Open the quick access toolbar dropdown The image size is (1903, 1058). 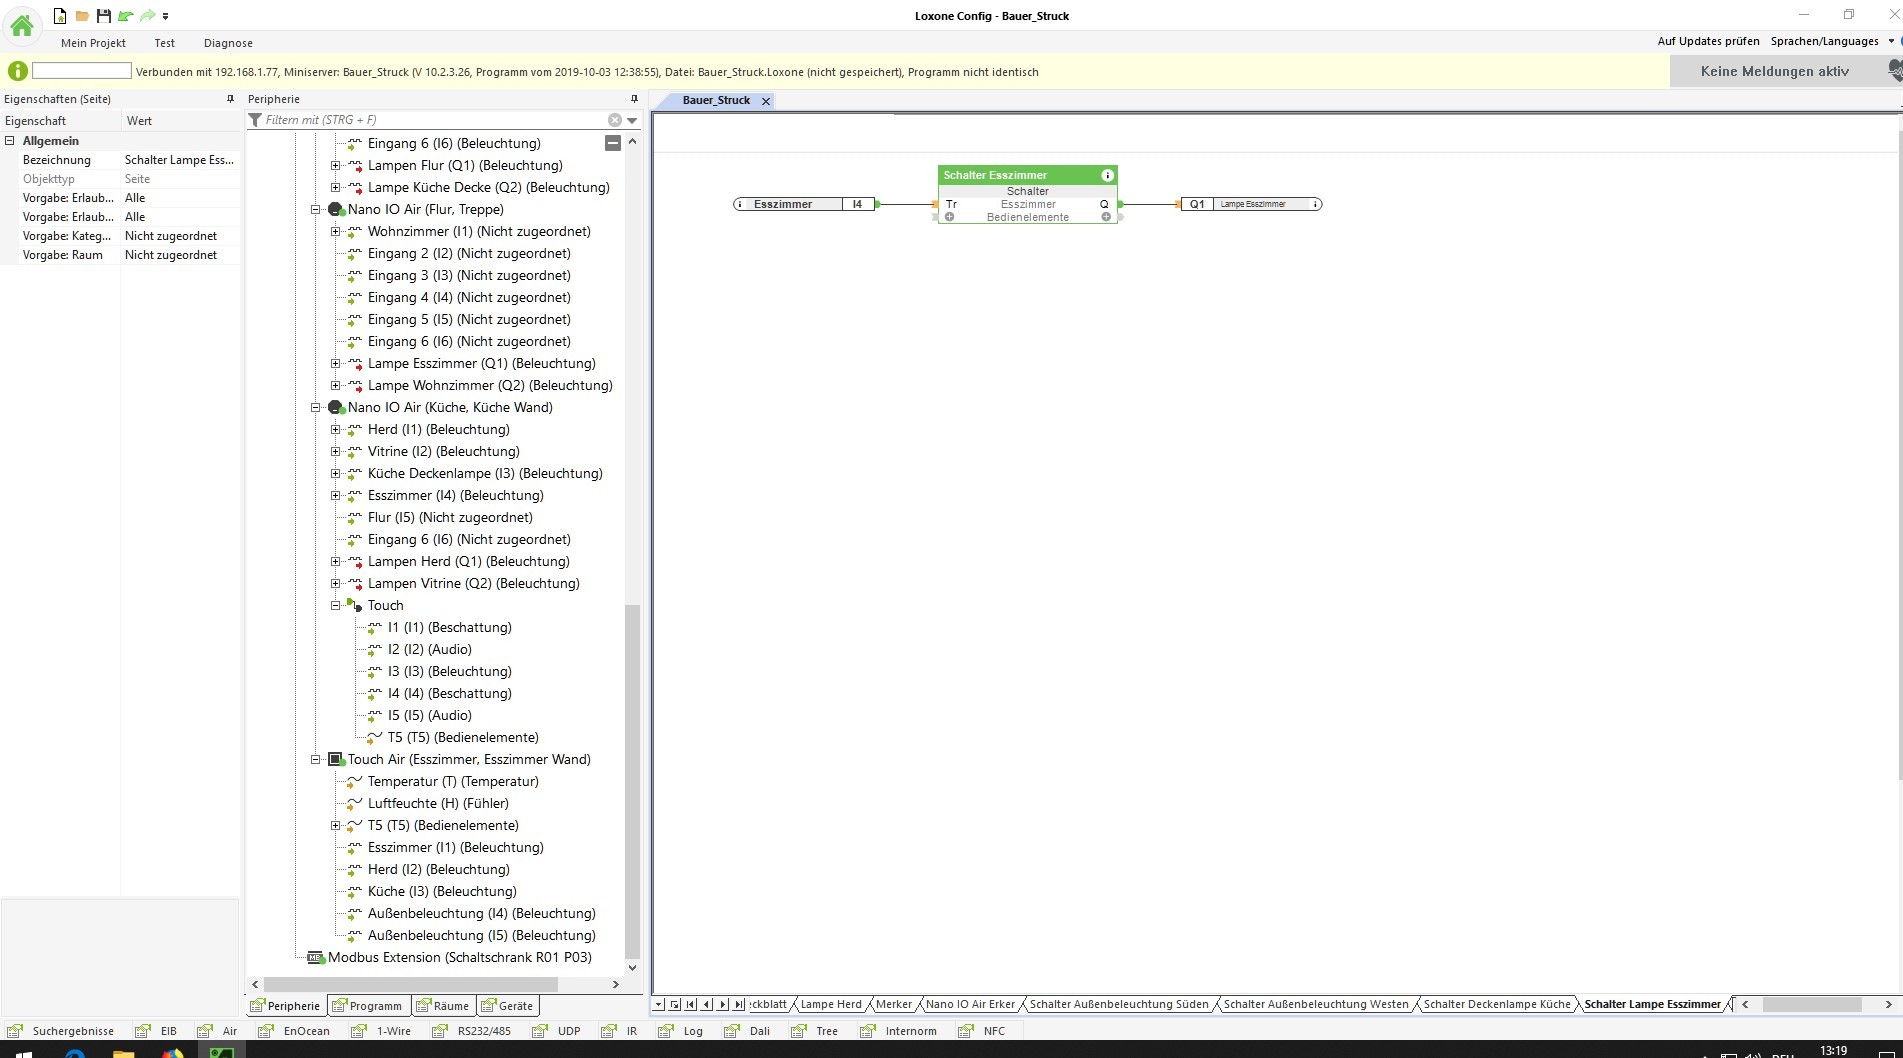coord(166,16)
